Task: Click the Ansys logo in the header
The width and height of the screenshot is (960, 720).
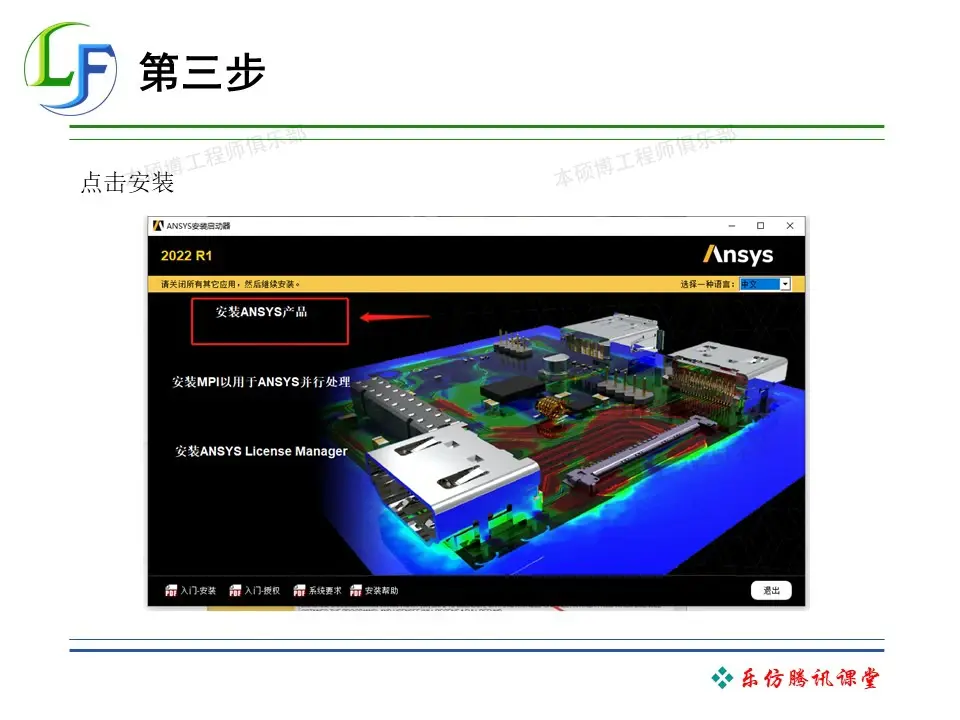Action: tap(738, 255)
